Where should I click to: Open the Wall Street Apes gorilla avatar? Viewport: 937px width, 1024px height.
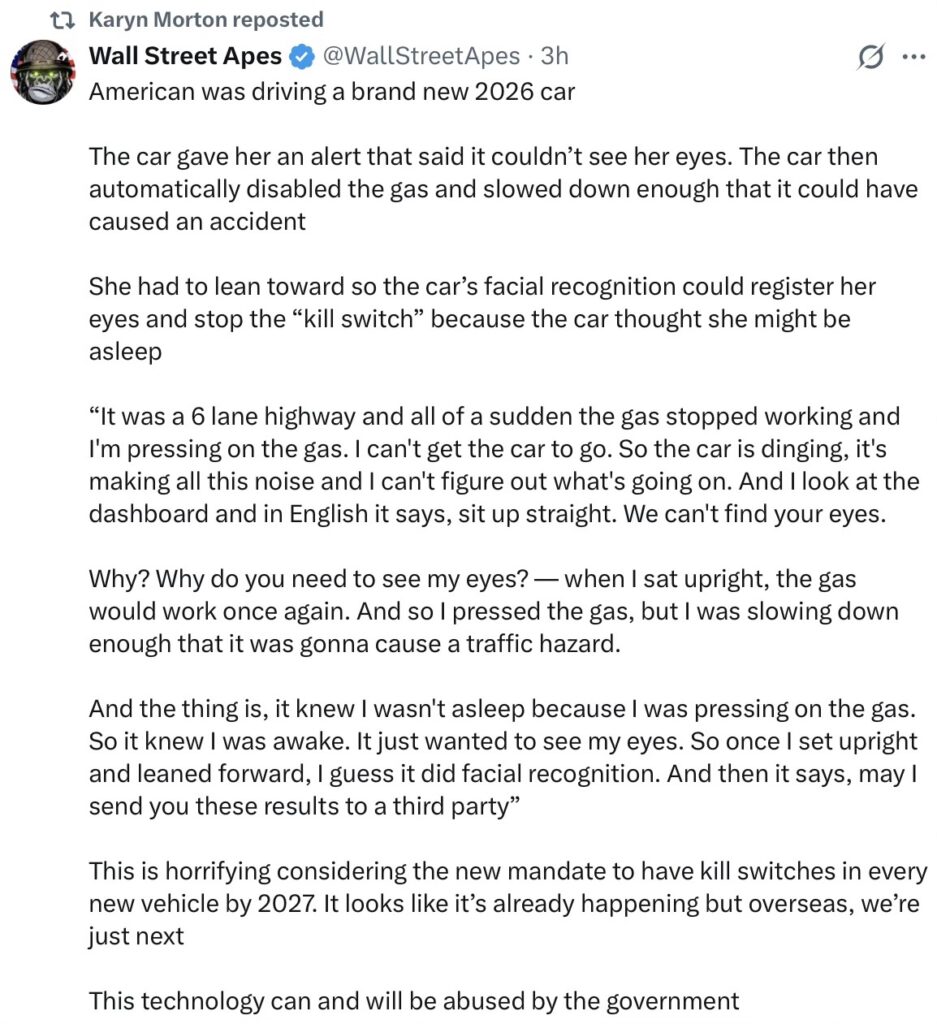point(42,72)
